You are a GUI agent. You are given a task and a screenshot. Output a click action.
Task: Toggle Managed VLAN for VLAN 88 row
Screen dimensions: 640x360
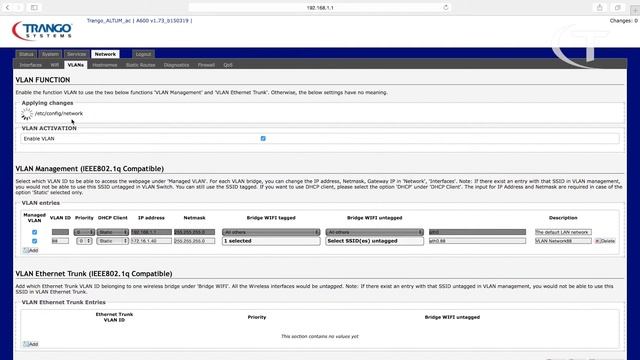(x=34, y=241)
